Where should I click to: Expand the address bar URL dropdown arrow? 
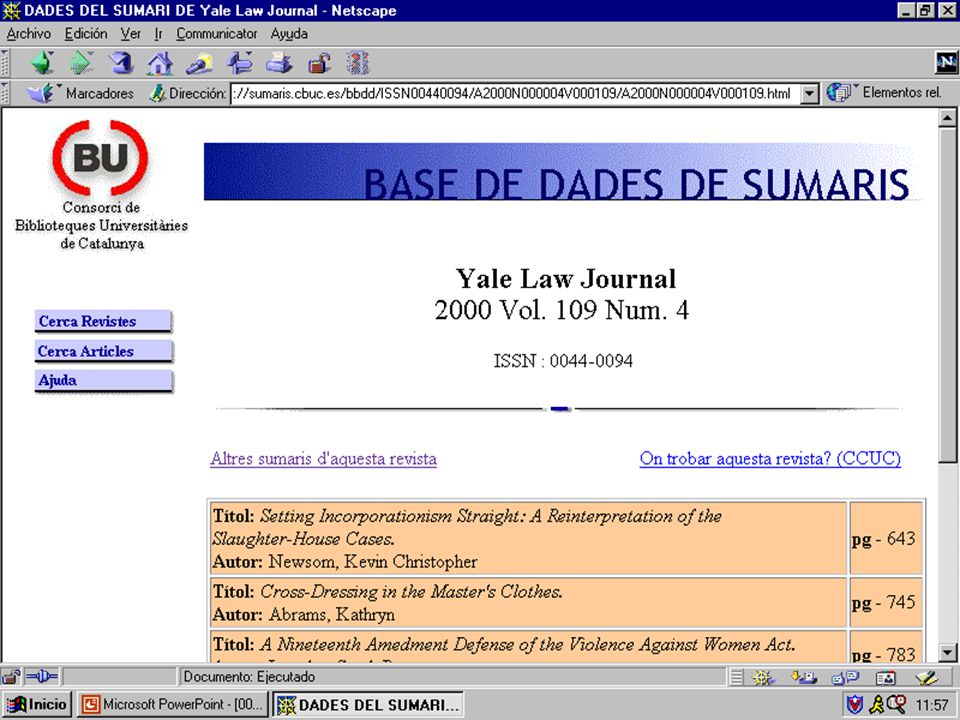pos(809,94)
